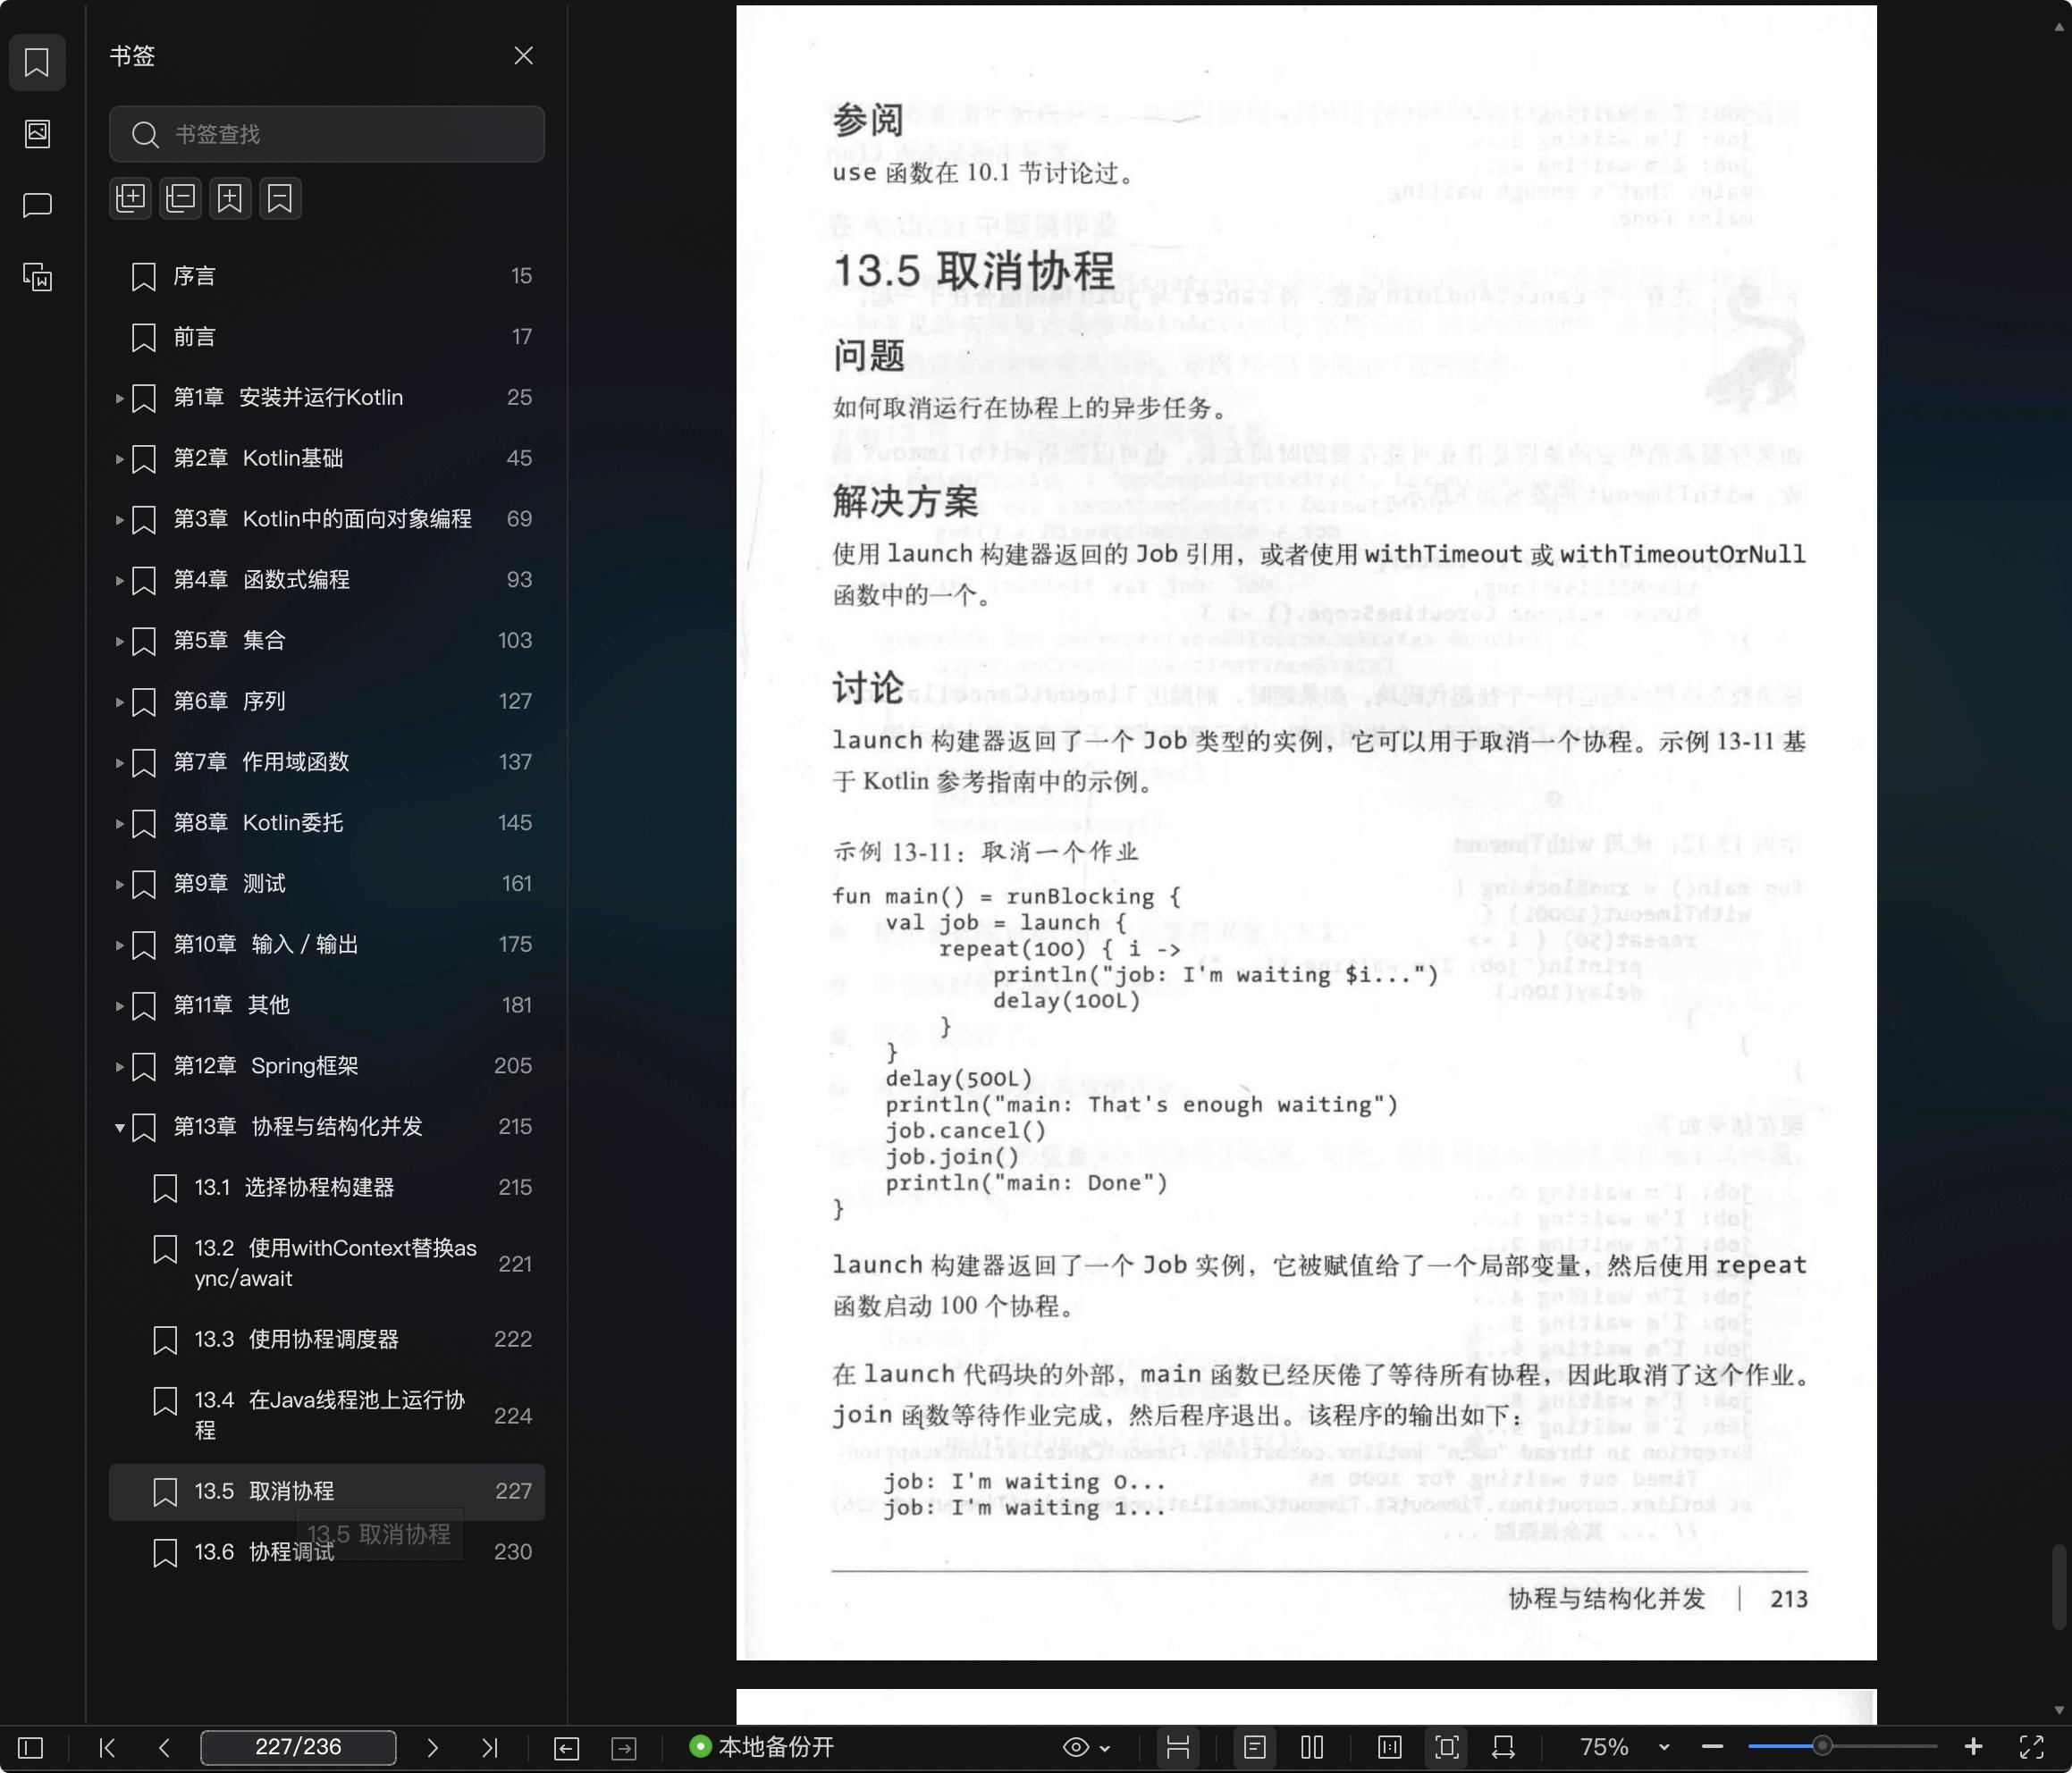
Task: Go to 13.1 选择协程构建器
Action: (x=327, y=1187)
